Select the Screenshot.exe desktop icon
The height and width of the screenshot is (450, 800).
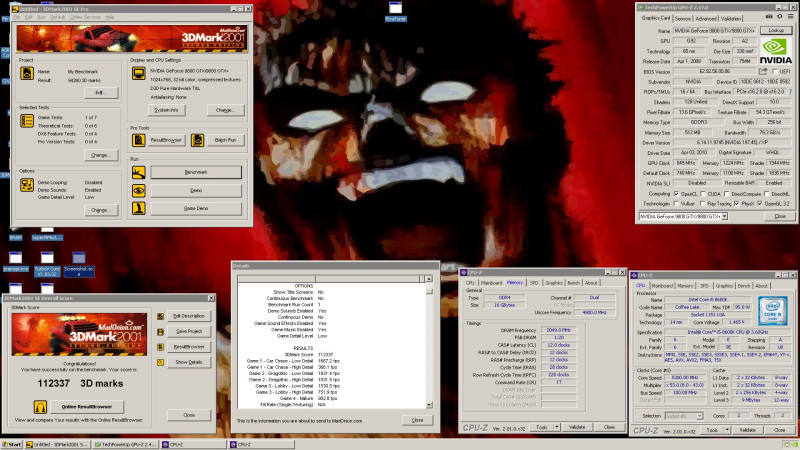79,264
